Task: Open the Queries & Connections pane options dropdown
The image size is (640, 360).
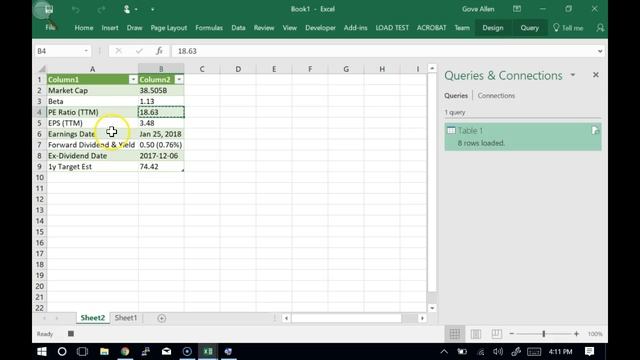Action: pyautogui.click(x=573, y=75)
